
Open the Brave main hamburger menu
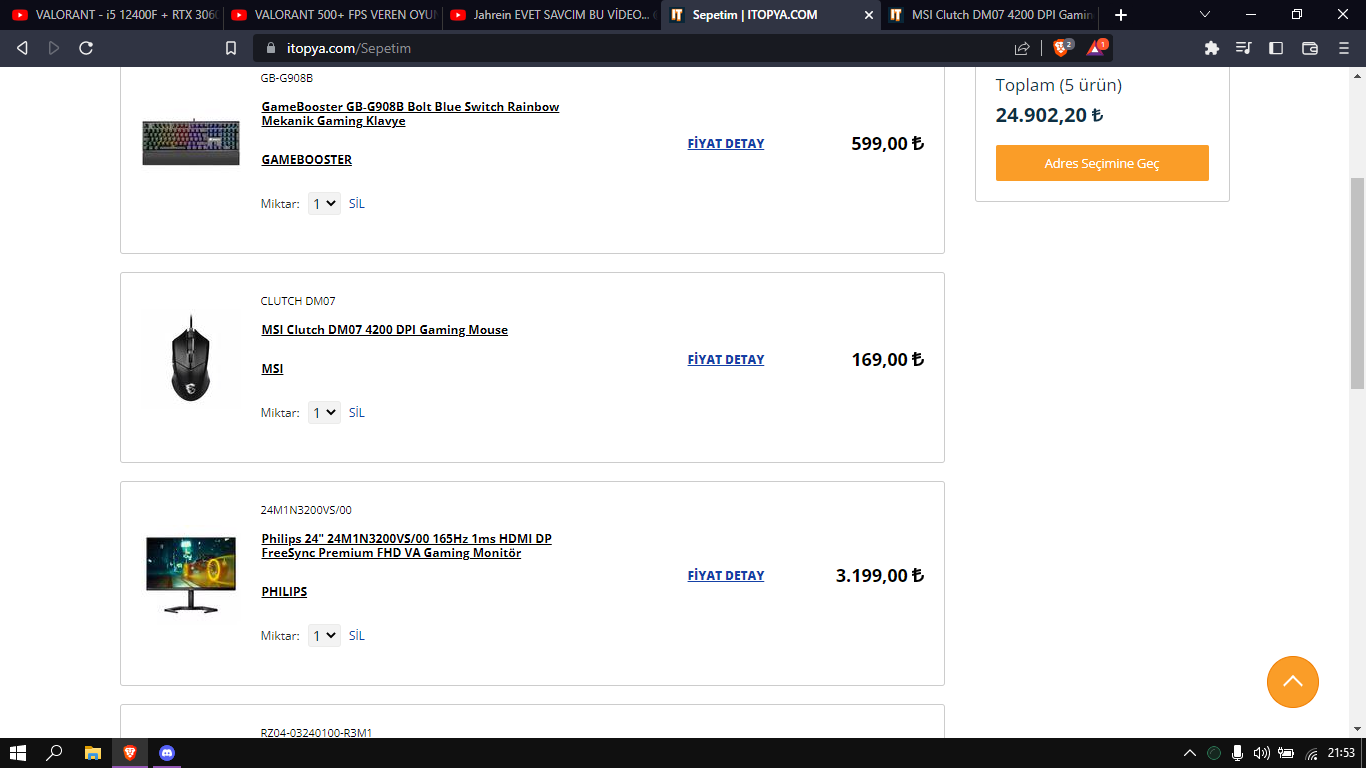click(1344, 48)
